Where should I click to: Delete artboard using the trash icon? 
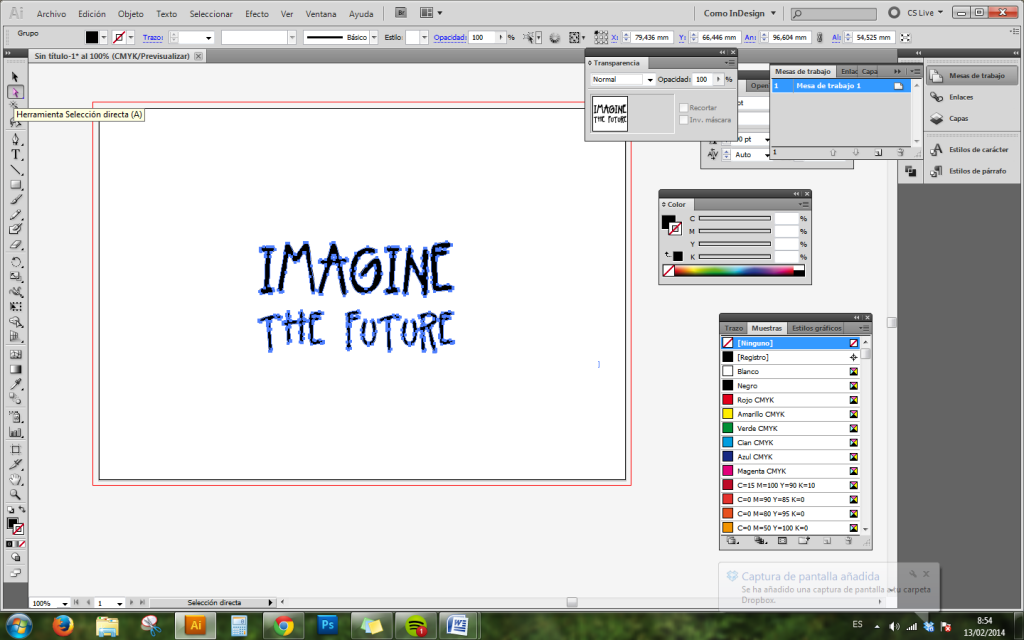pos(900,152)
